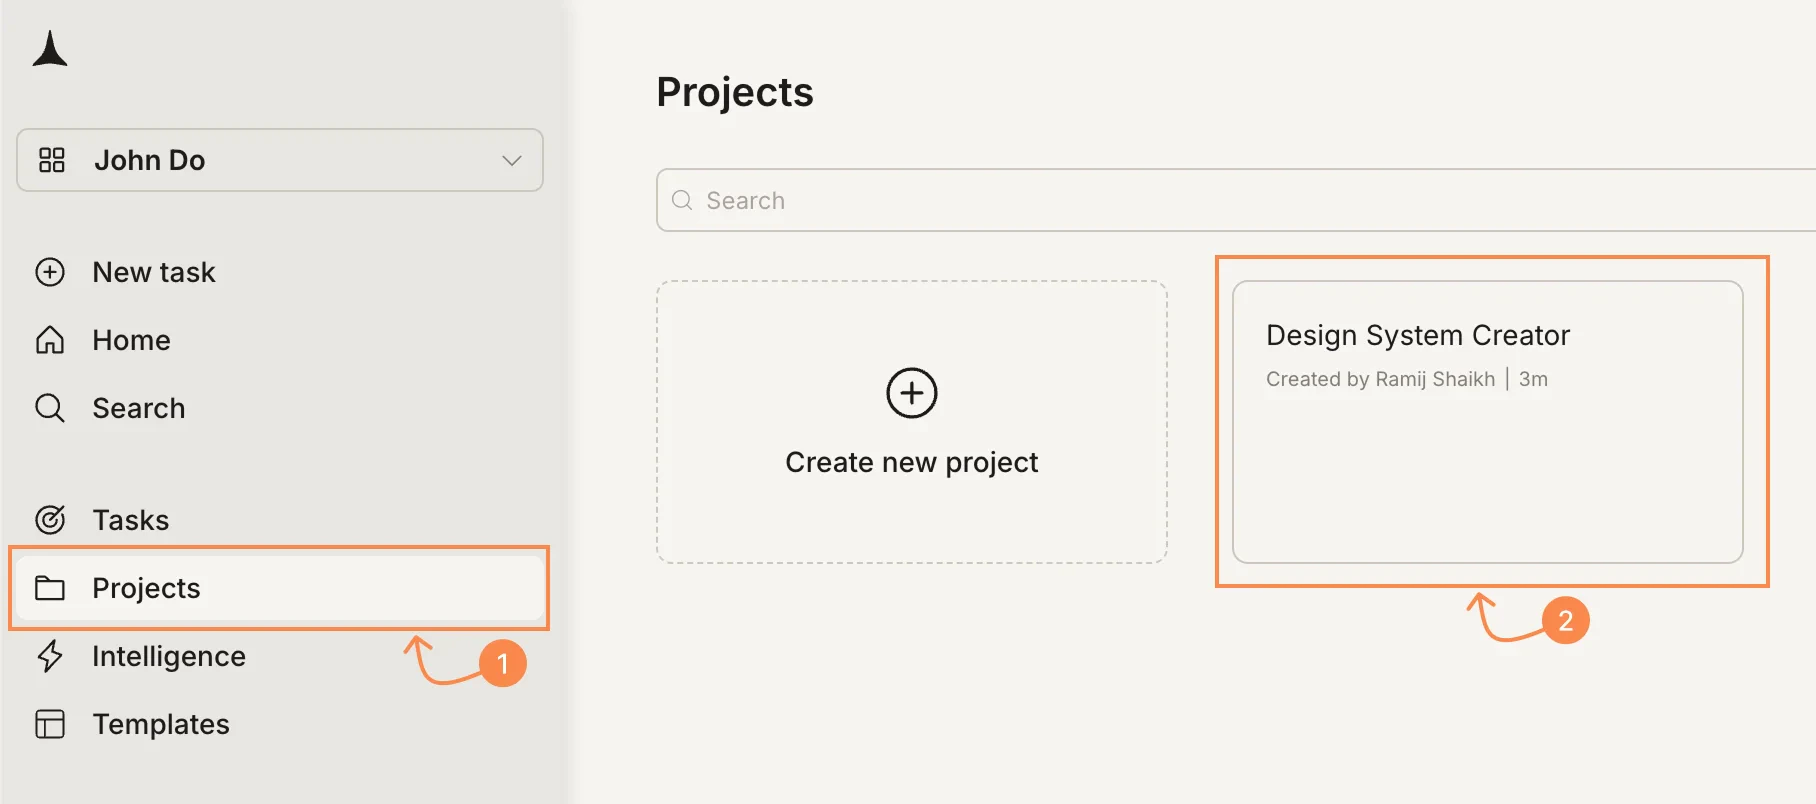Click the Home house icon
This screenshot has width=1816, height=804.
(50, 340)
